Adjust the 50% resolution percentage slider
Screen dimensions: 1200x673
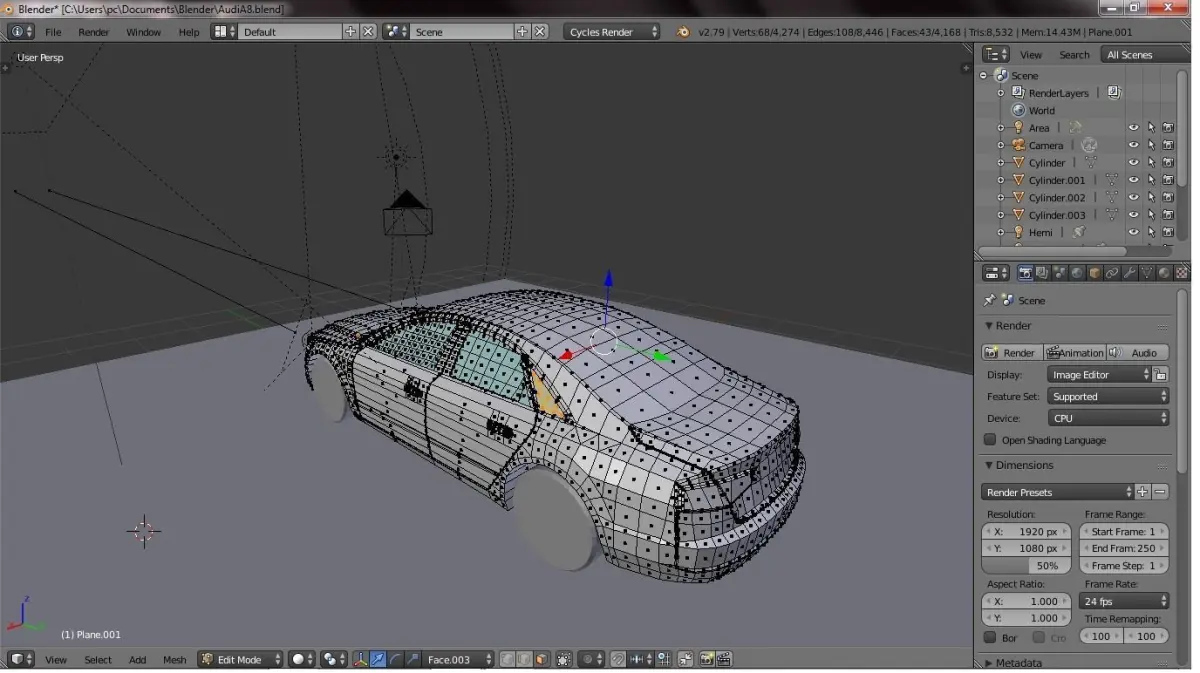1026,566
